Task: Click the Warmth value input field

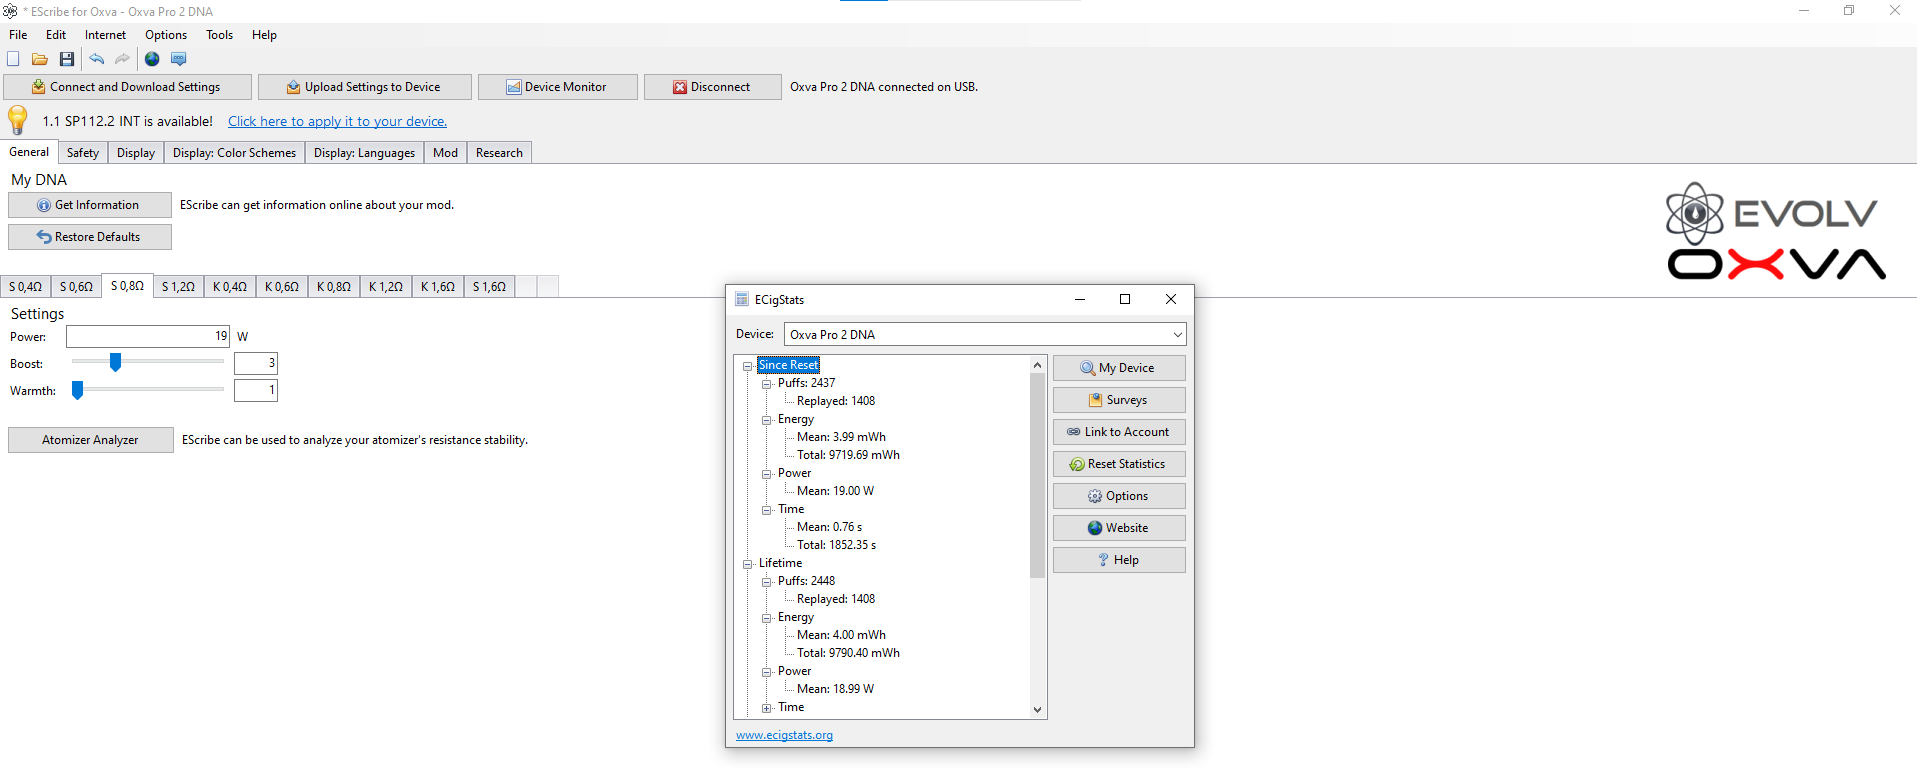Action: coord(255,390)
